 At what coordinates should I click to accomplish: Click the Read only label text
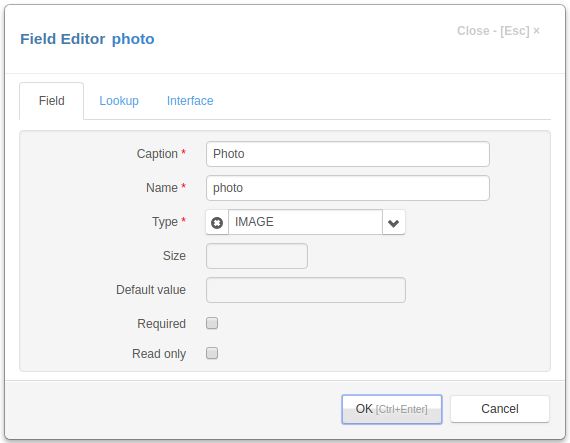point(159,354)
